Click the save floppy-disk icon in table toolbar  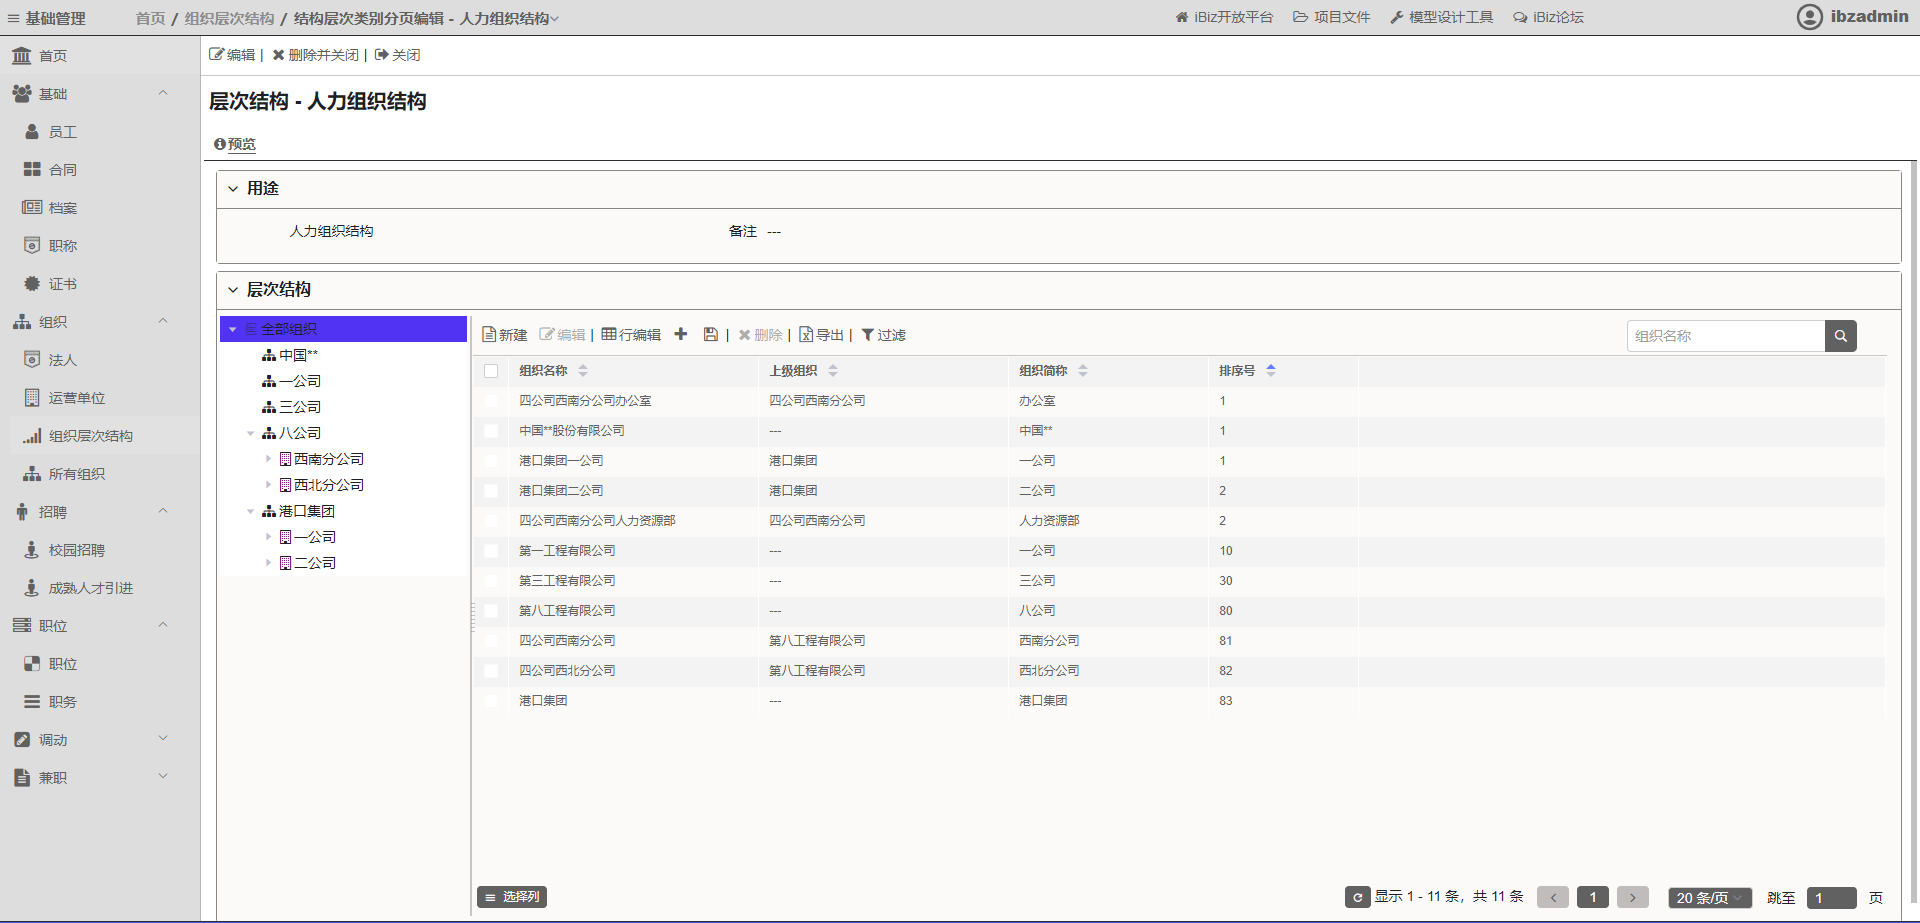pyautogui.click(x=711, y=335)
